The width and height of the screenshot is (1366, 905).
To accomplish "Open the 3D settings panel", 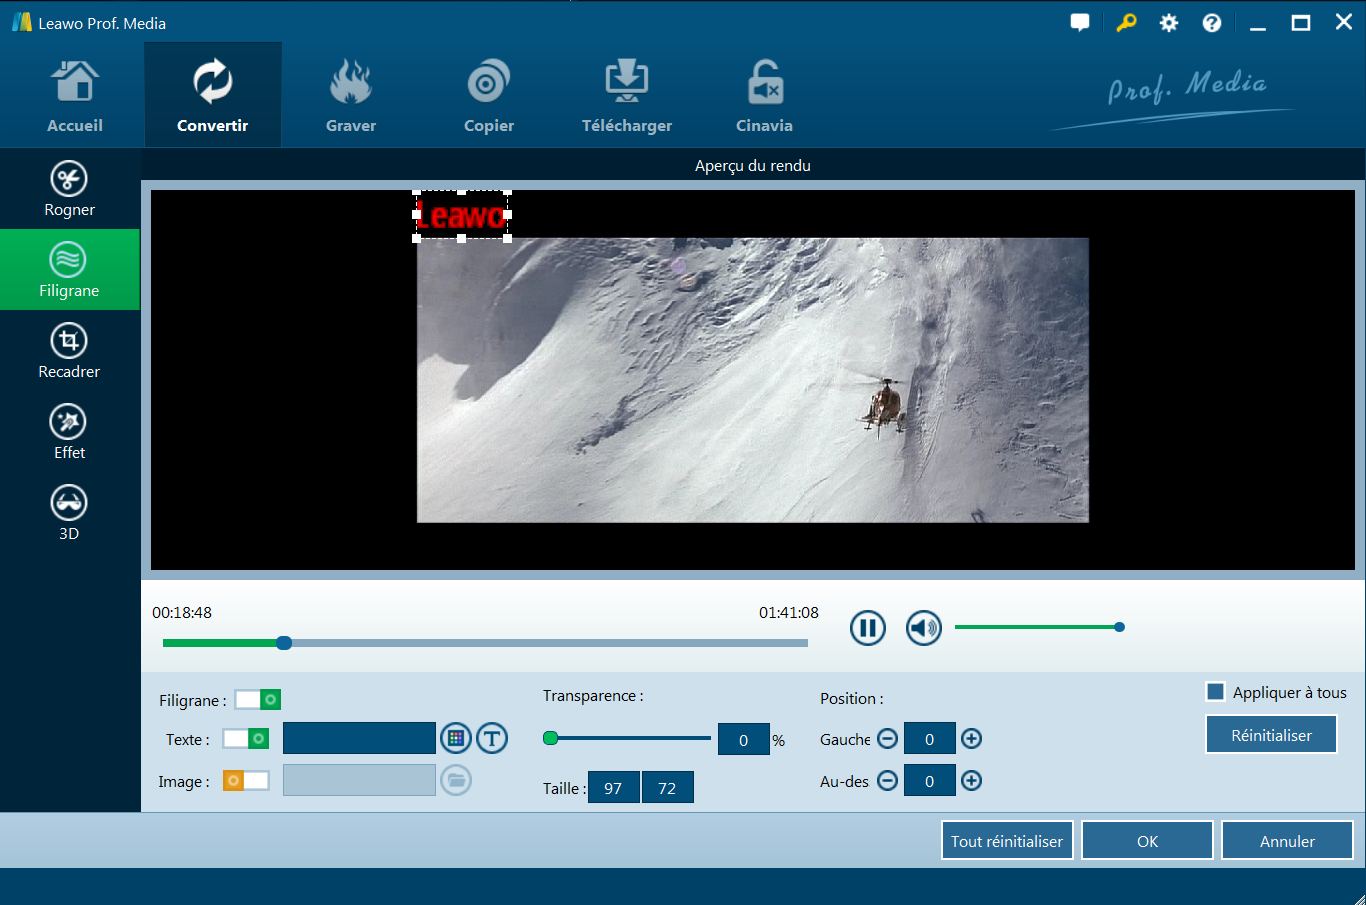I will pyautogui.click(x=69, y=513).
